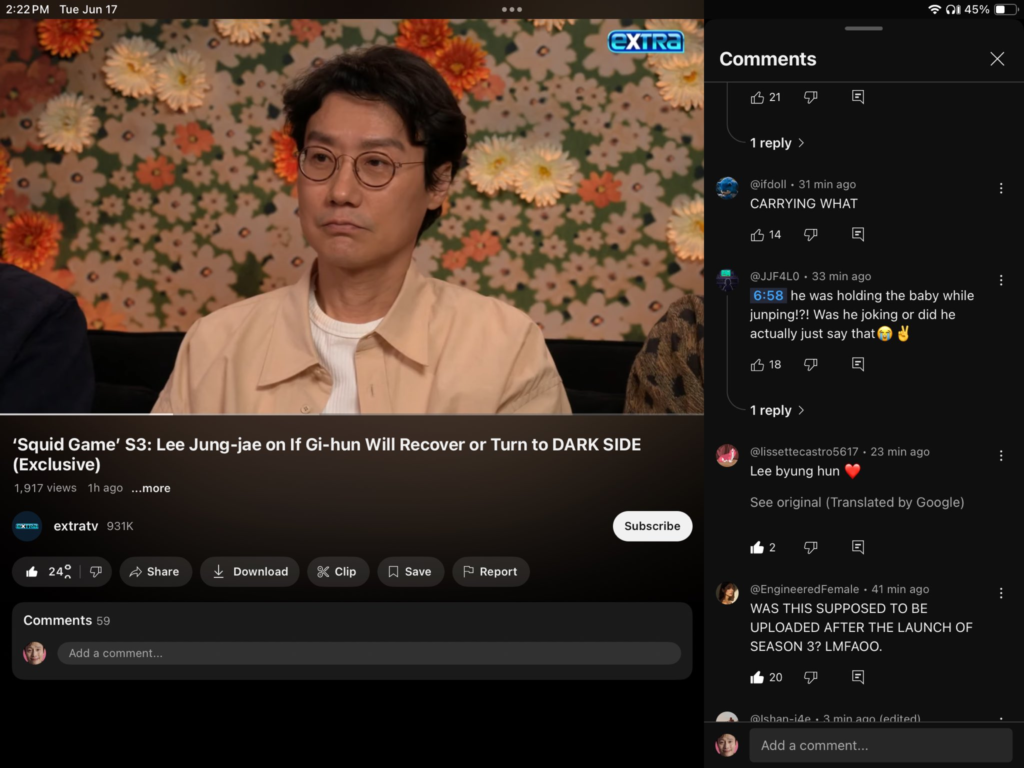Seek using the video progress bar

point(352,414)
